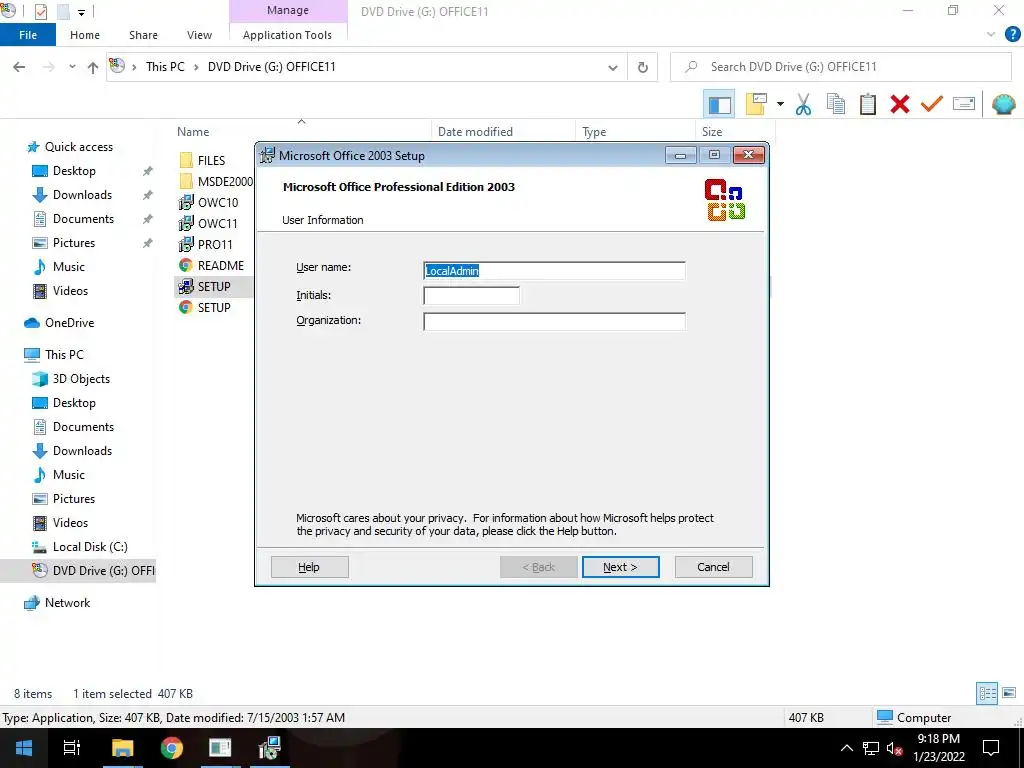Click the orange checkmark Properties icon
The height and width of the screenshot is (768, 1024).
931,104
